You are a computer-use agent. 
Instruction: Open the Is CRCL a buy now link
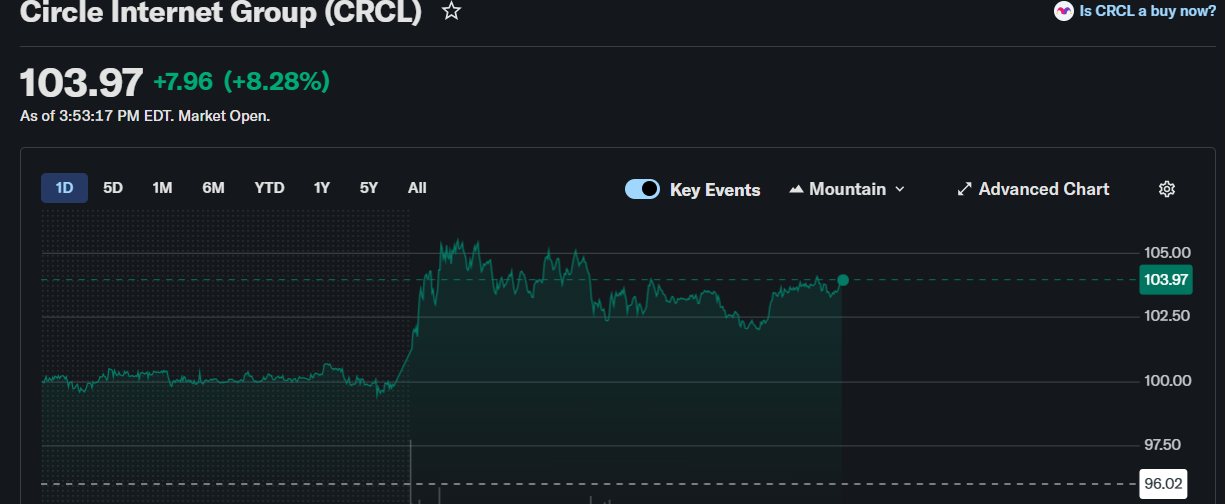point(1147,12)
